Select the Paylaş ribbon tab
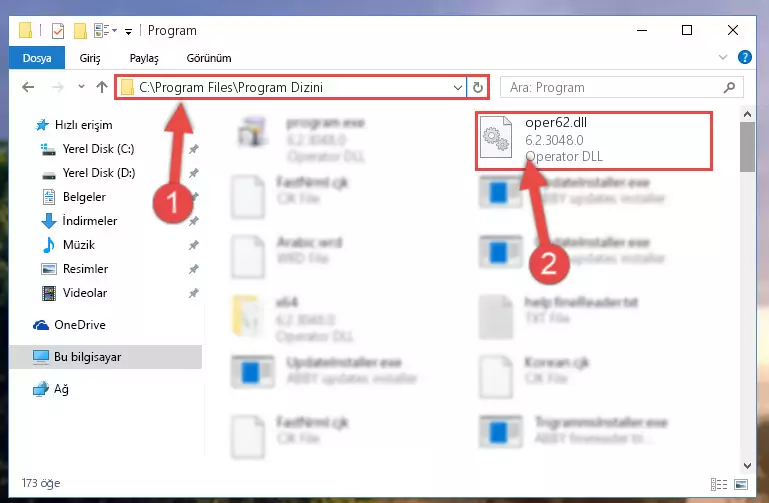769x503 pixels. click(x=144, y=58)
